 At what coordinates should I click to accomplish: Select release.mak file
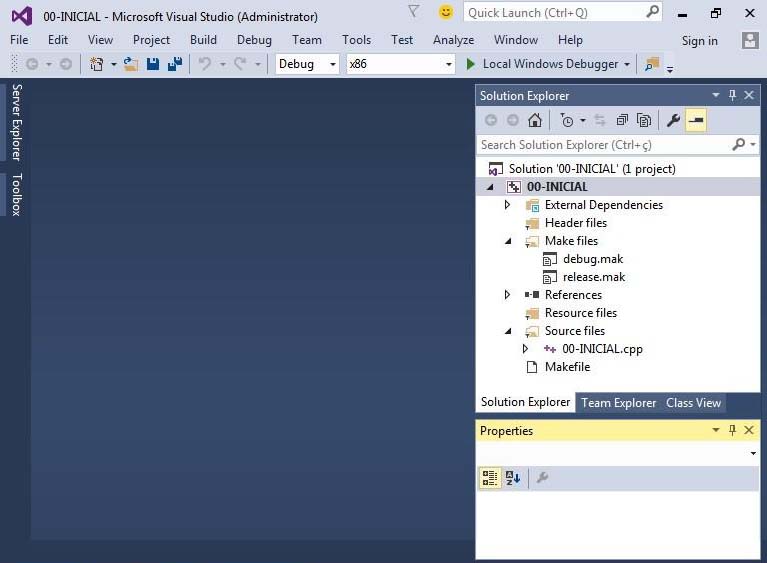(x=594, y=277)
